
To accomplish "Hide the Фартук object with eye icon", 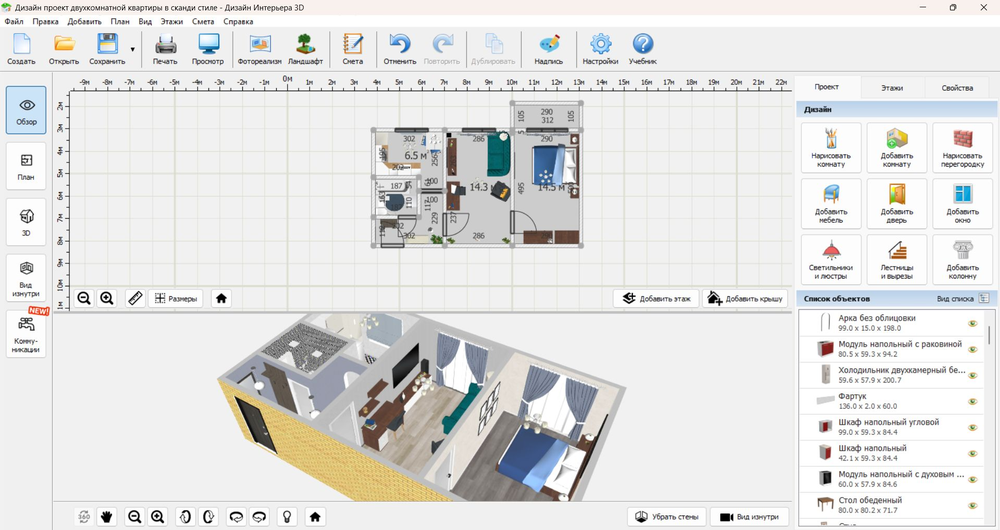I will [971, 402].
